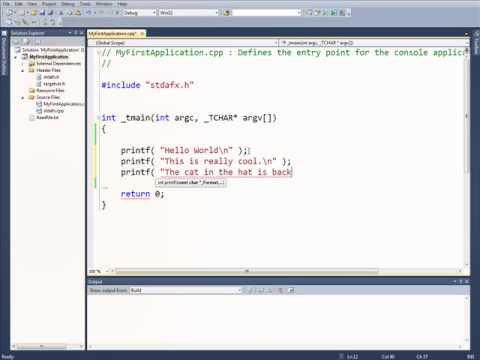
Task: Open the File menu
Action: click(x=7, y=4)
